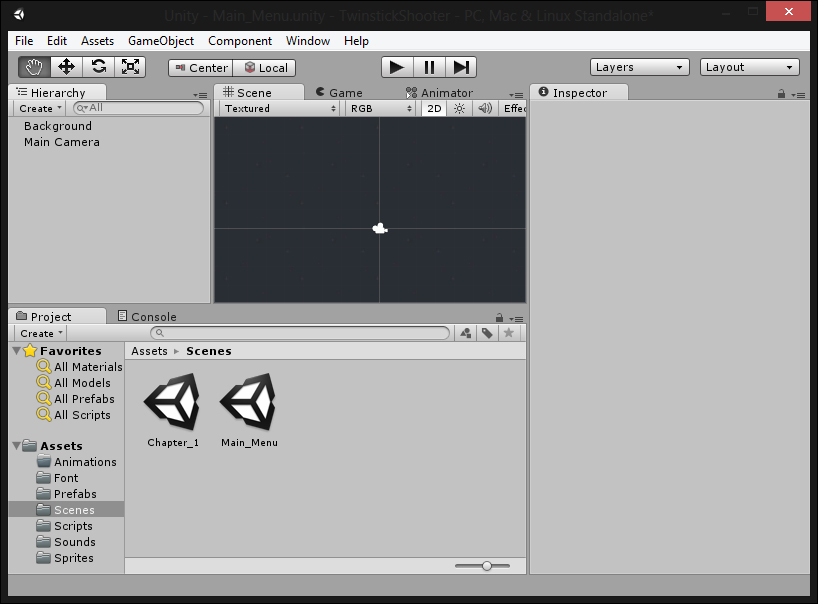Click Save Search star icon
Viewport: 818px width, 604px height.
[x=509, y=333]
